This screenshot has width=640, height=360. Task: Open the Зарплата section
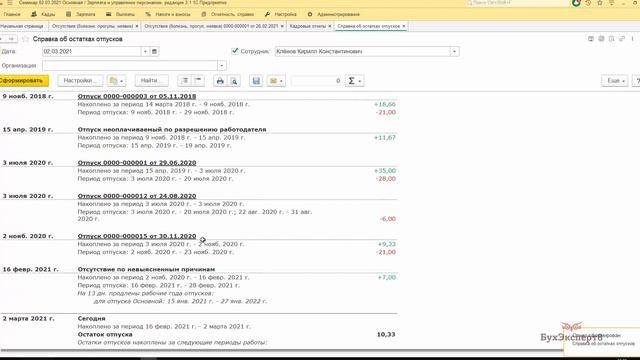pos(81,14)
